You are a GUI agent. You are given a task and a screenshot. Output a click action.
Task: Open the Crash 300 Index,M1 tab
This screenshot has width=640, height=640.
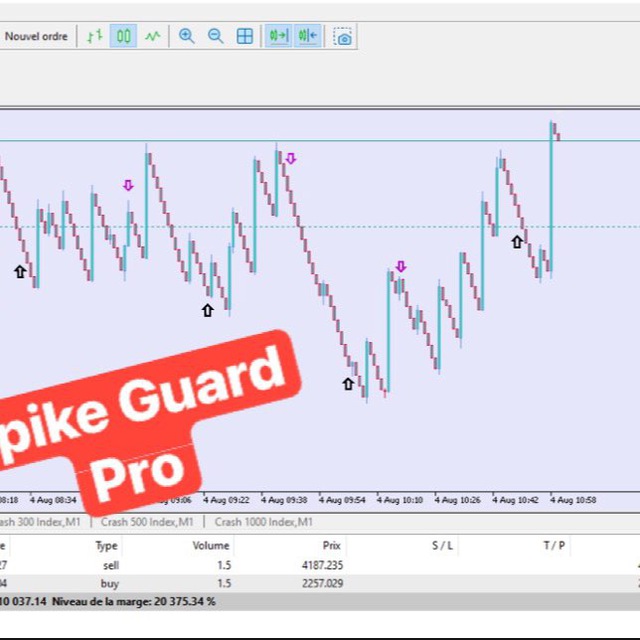[x=40, y=522]
